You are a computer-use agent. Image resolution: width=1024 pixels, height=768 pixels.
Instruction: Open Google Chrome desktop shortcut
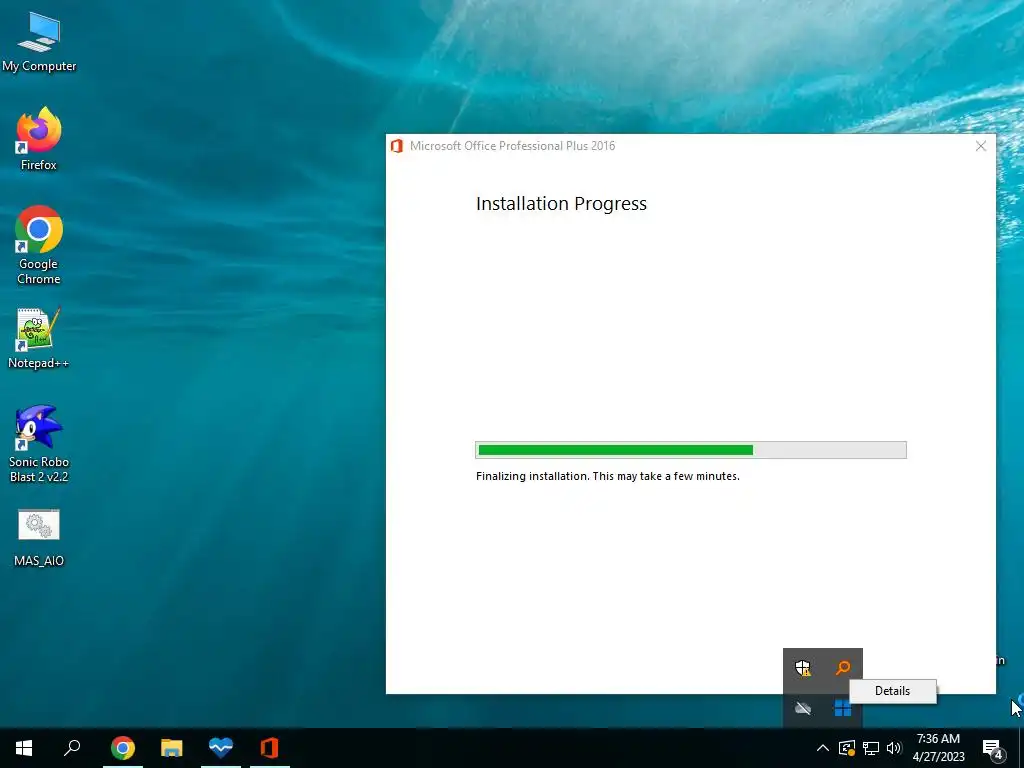click(39, 245)
